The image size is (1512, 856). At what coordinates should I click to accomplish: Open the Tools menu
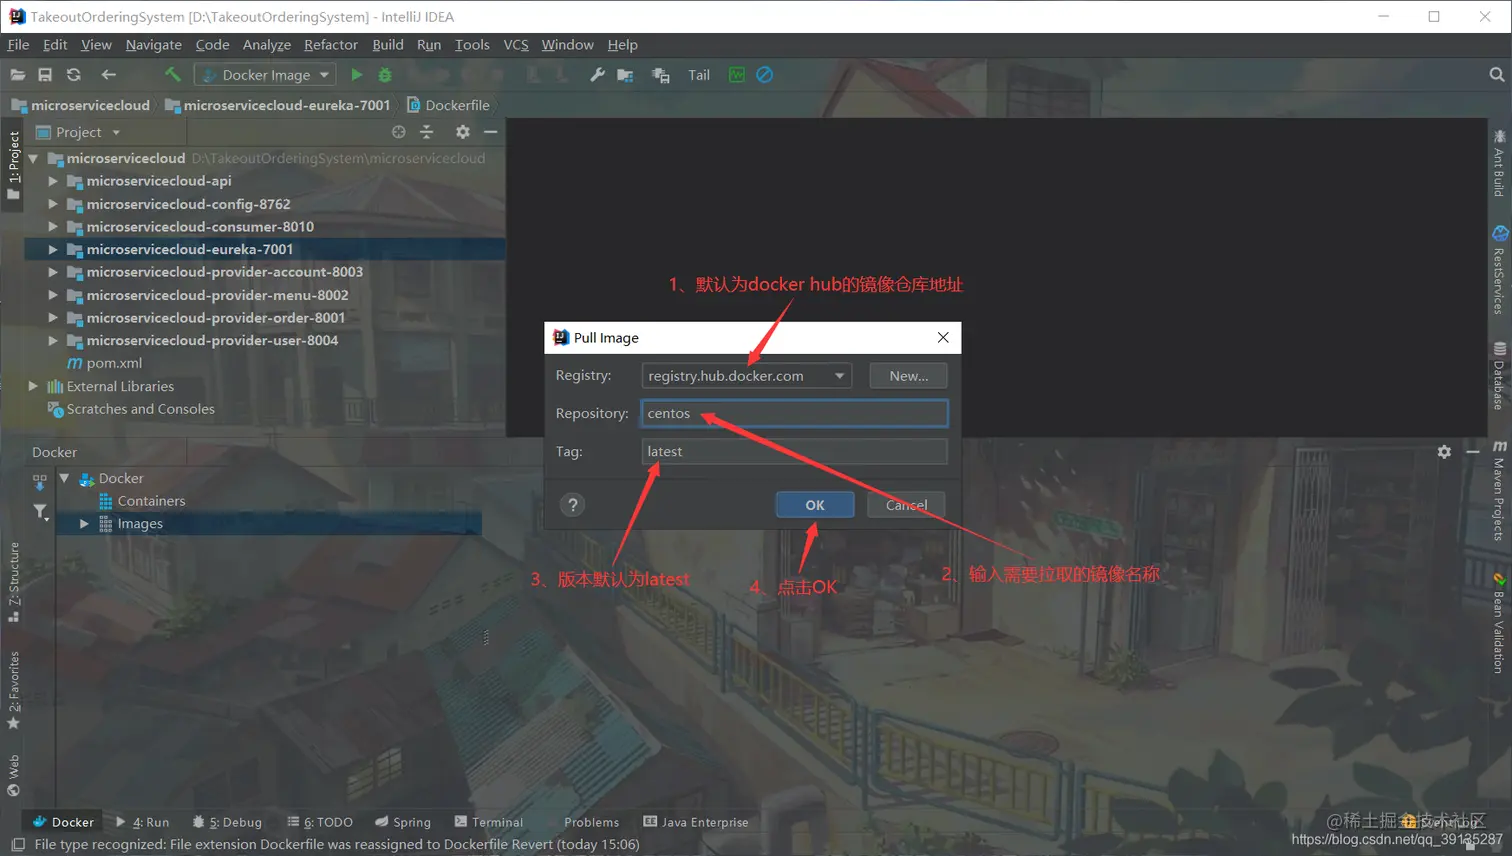pos(472,45)
